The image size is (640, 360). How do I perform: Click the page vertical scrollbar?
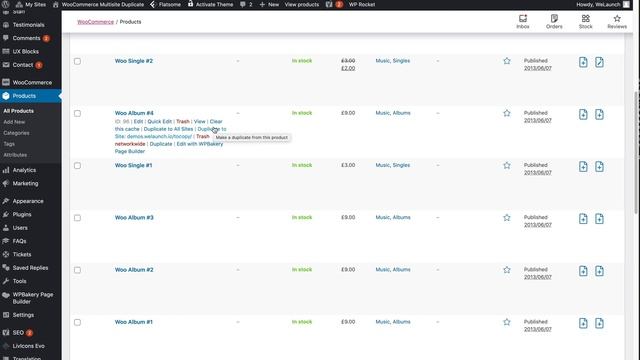pyautogui.click(x=636, y=152)
